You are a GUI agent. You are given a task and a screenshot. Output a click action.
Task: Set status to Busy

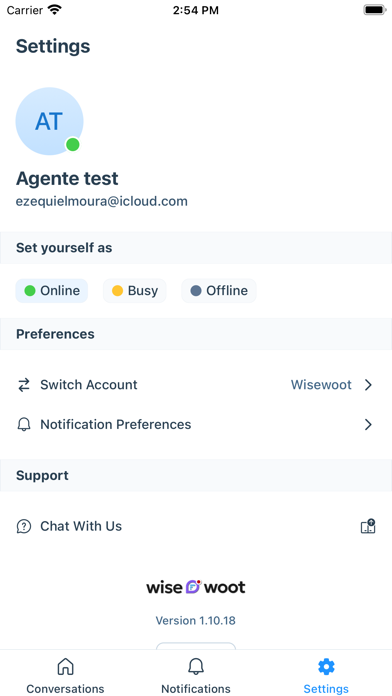pos(135,291)
